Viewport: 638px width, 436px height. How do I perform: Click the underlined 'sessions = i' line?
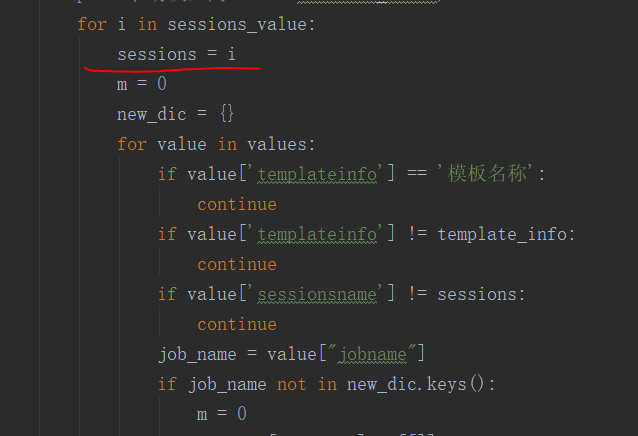point(176,54)
